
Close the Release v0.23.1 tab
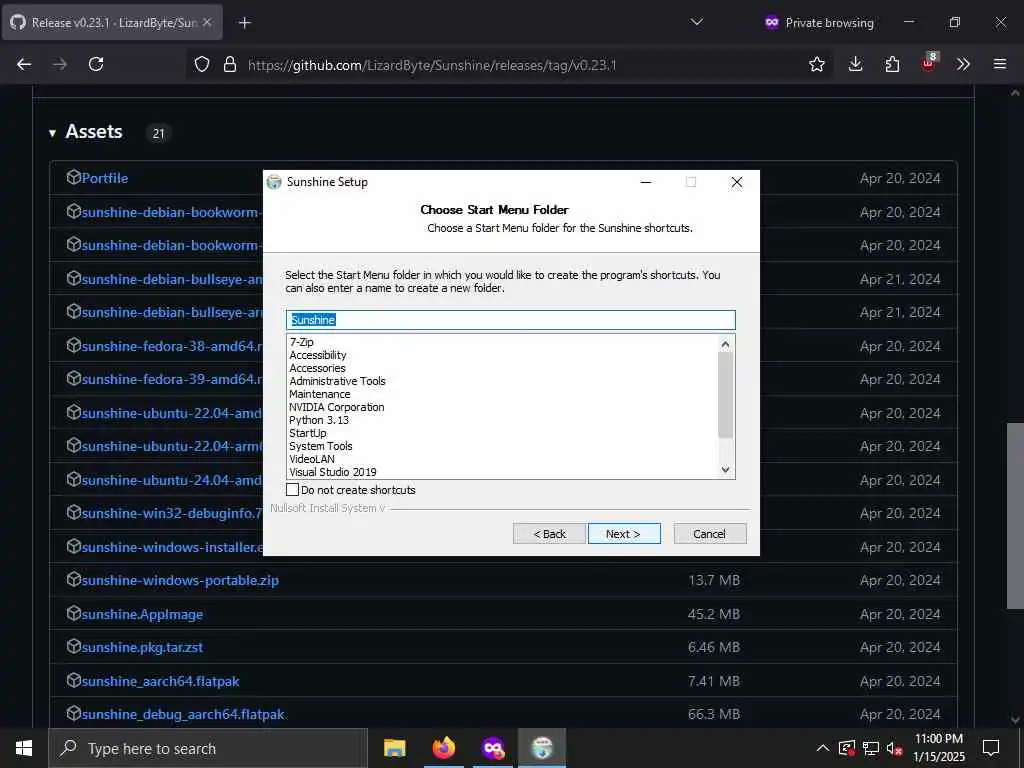pyautogui.click(x=207, y=22)
